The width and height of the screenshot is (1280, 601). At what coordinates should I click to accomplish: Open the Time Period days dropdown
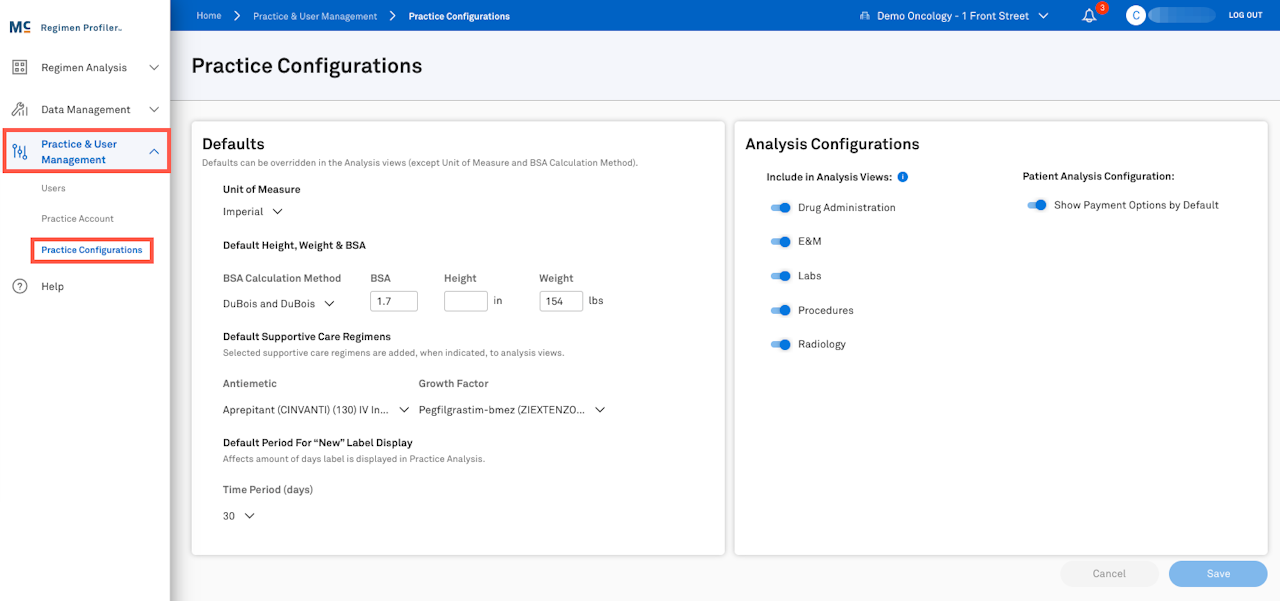pyautogui.click(x=239, y=516)
